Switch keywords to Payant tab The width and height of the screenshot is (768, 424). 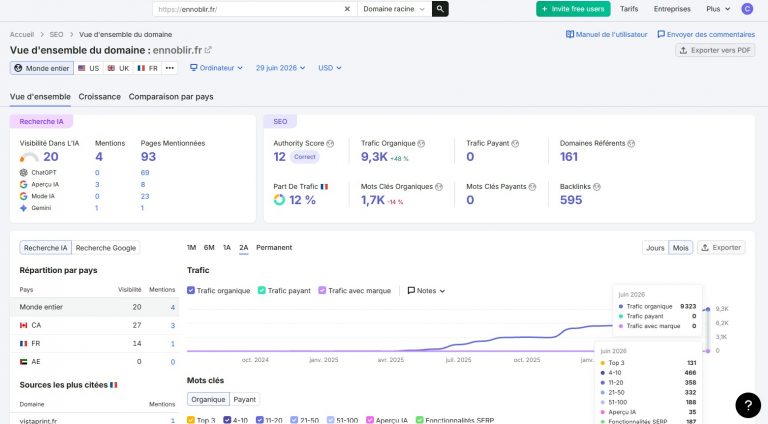pos(244,400)
